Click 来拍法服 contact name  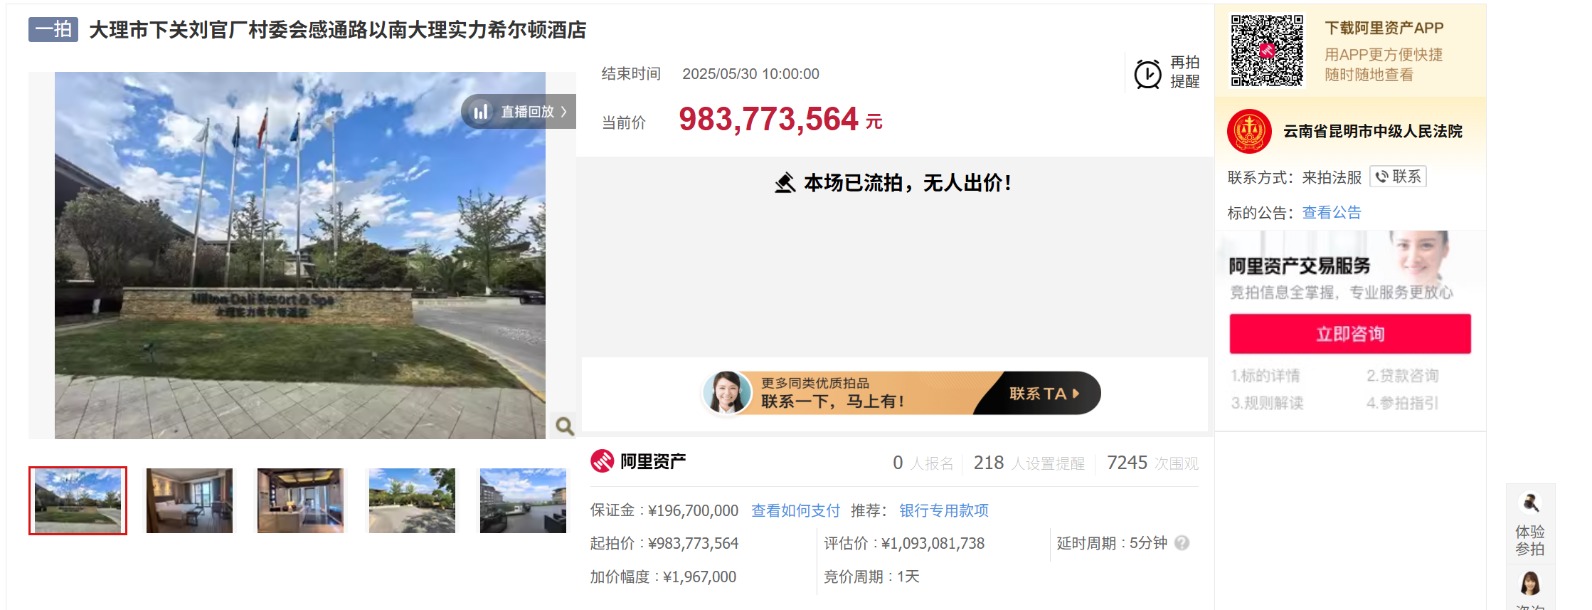tap(1332, 177)
